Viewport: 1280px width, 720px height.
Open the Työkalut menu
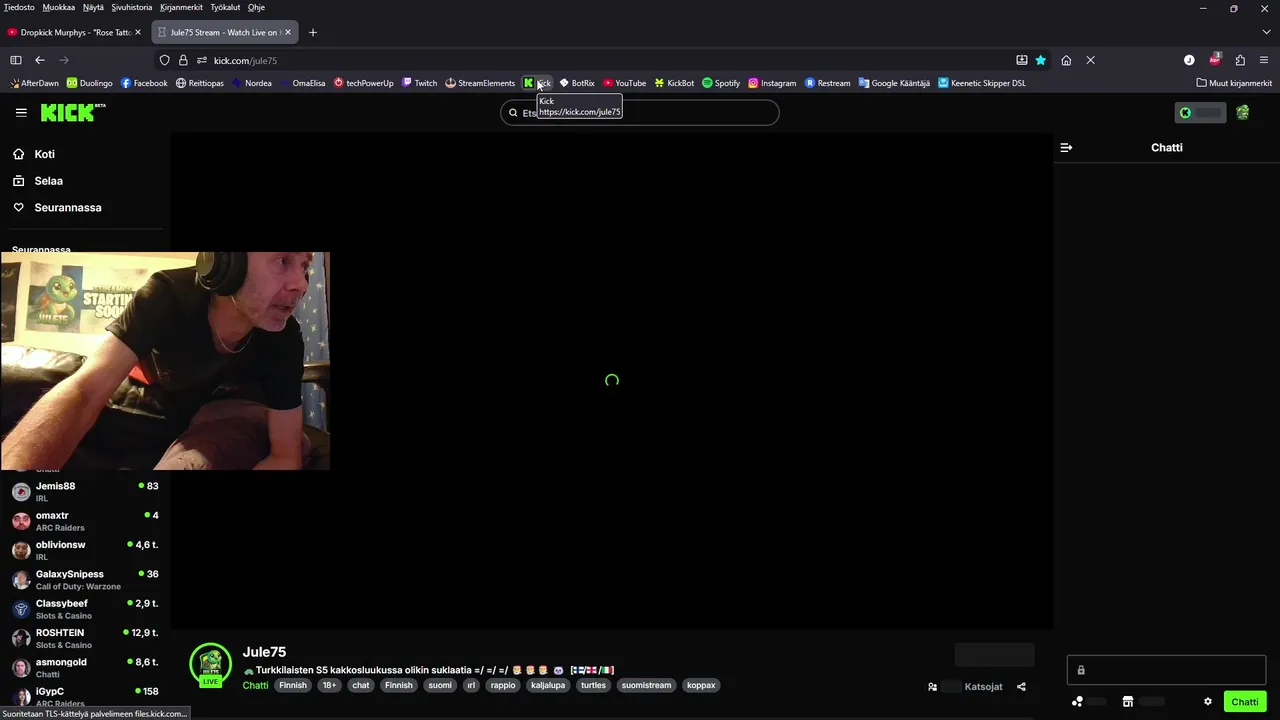[x=225, y=7]
